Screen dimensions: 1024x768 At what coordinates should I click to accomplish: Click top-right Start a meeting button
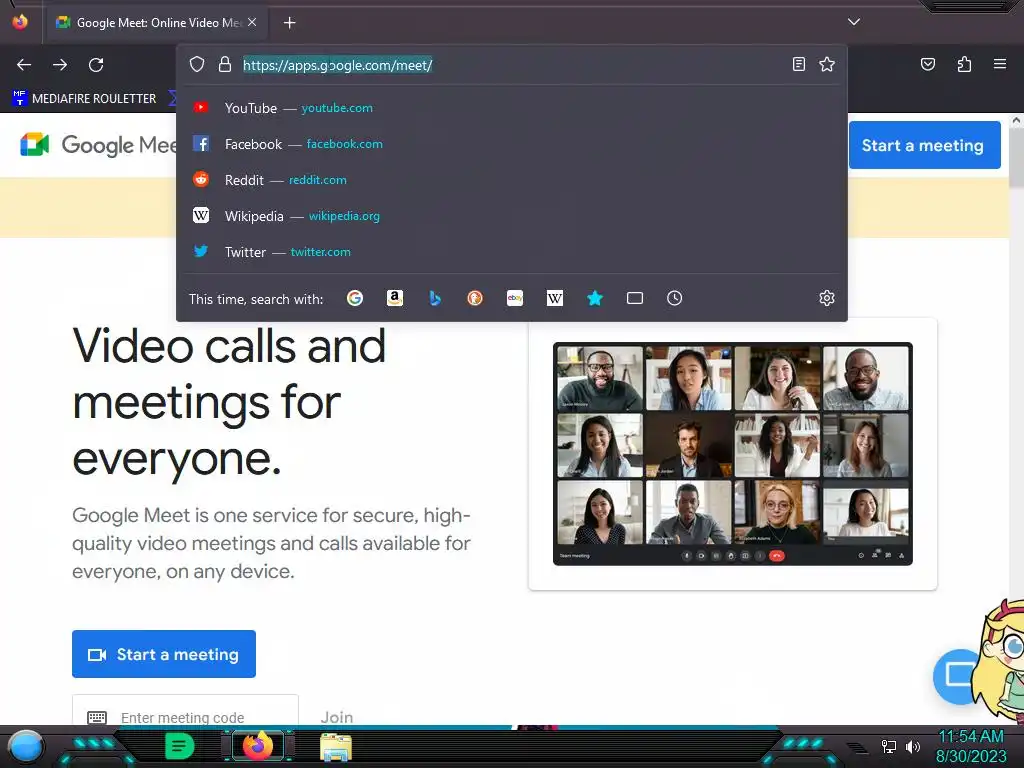click(924, 145)
